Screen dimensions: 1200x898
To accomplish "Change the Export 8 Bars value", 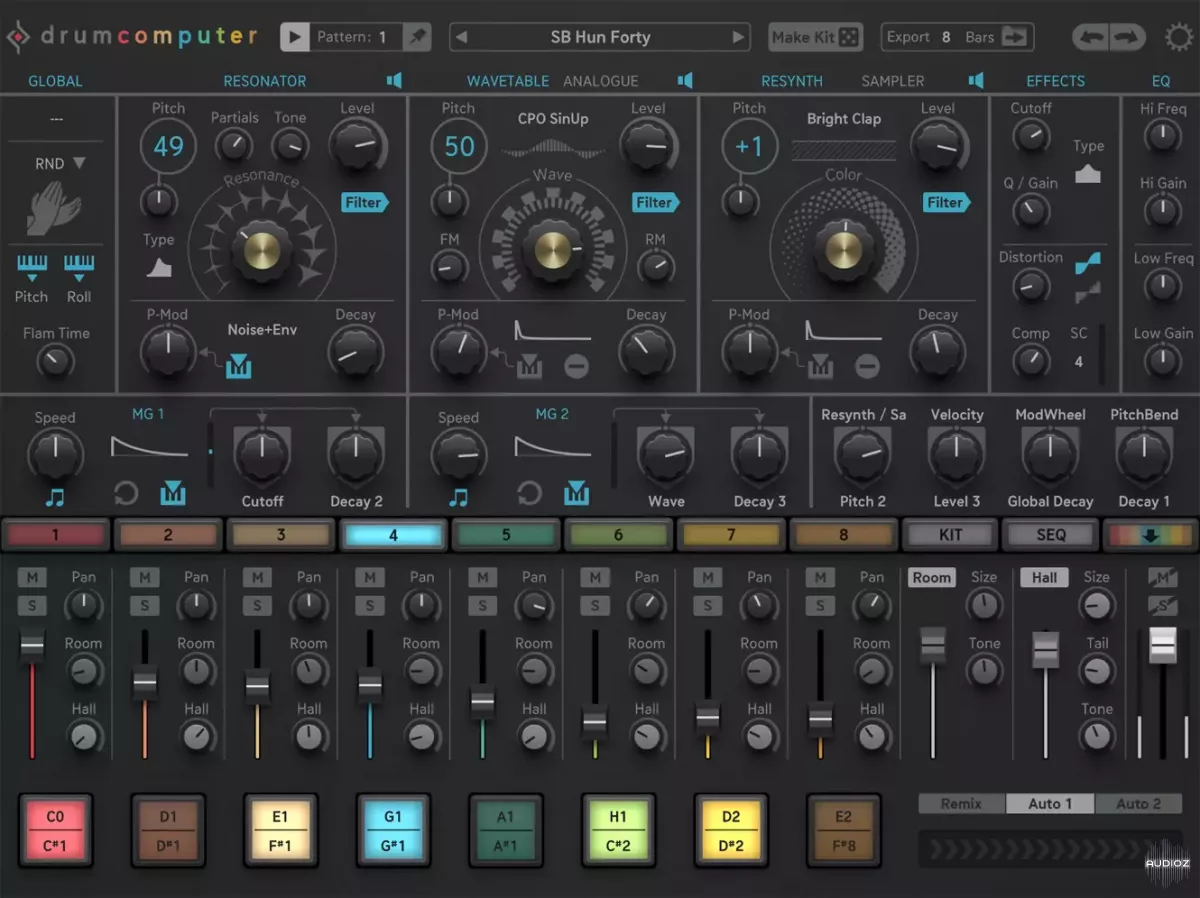I will pyautogui.click(x=946, y=37).
